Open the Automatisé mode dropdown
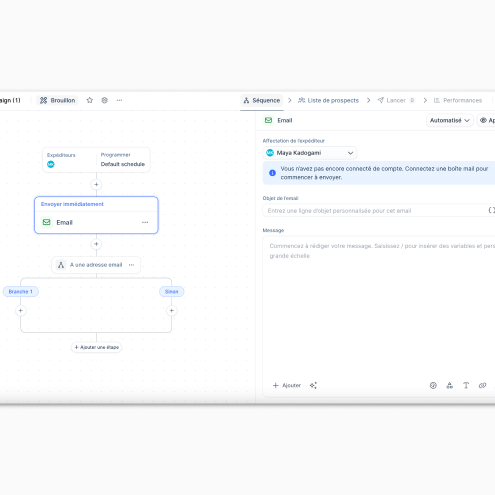The width and height of the screenshot is (495, 495). click(x=450, y=120)
